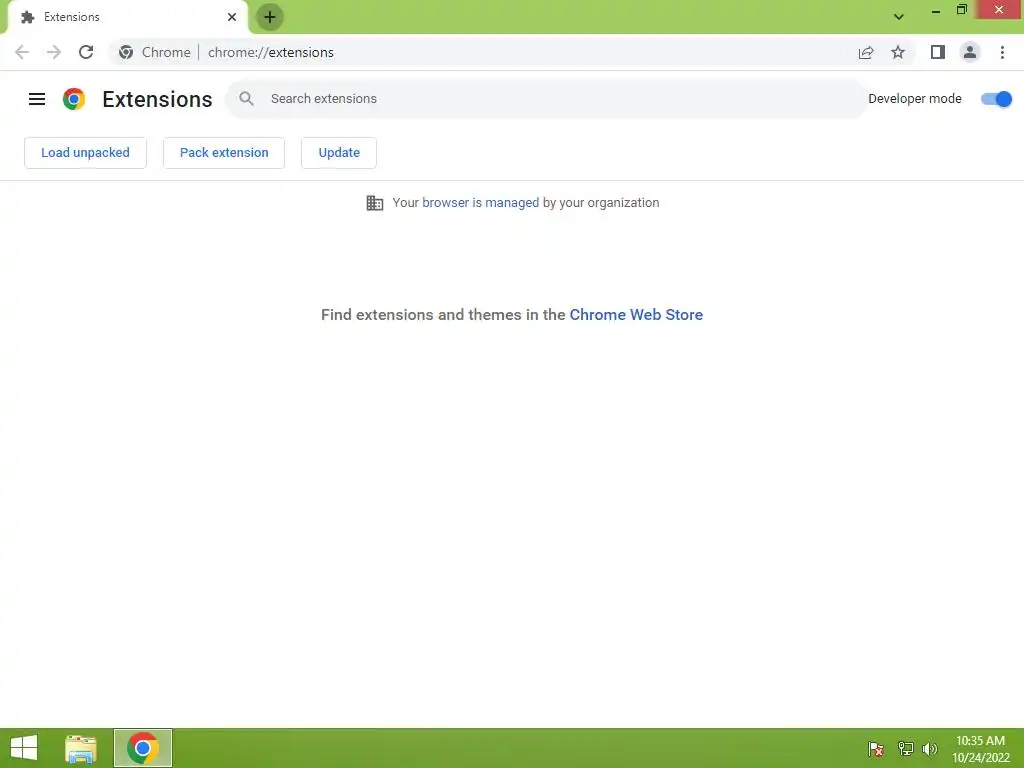The width and height of the screenshot is (1024, 768).
Task: Click the search magnifier icon
Action: coord(246,99)
